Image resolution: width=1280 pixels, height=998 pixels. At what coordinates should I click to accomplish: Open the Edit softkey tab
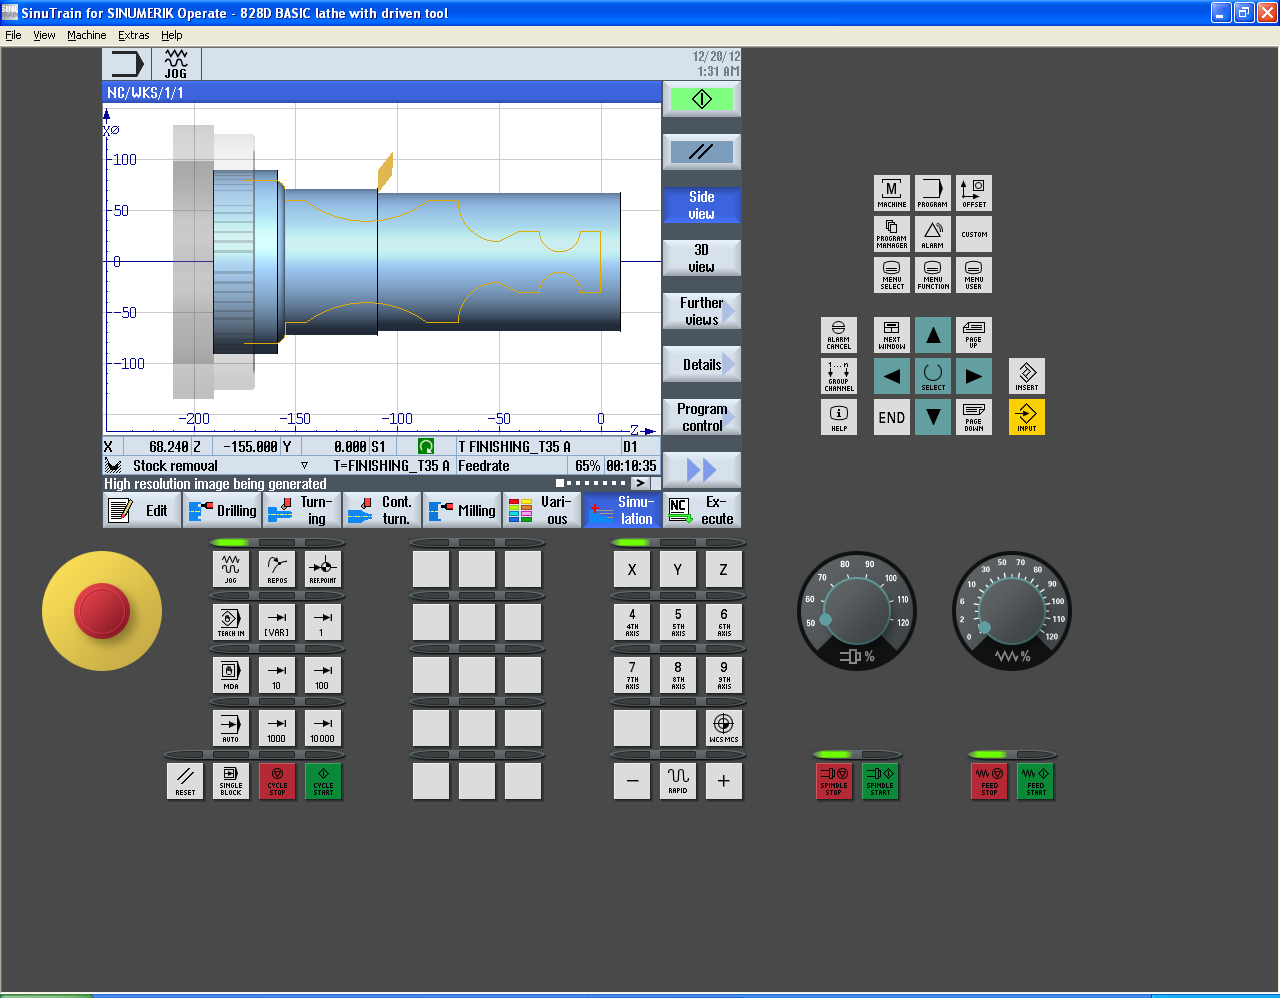(142, 510)
